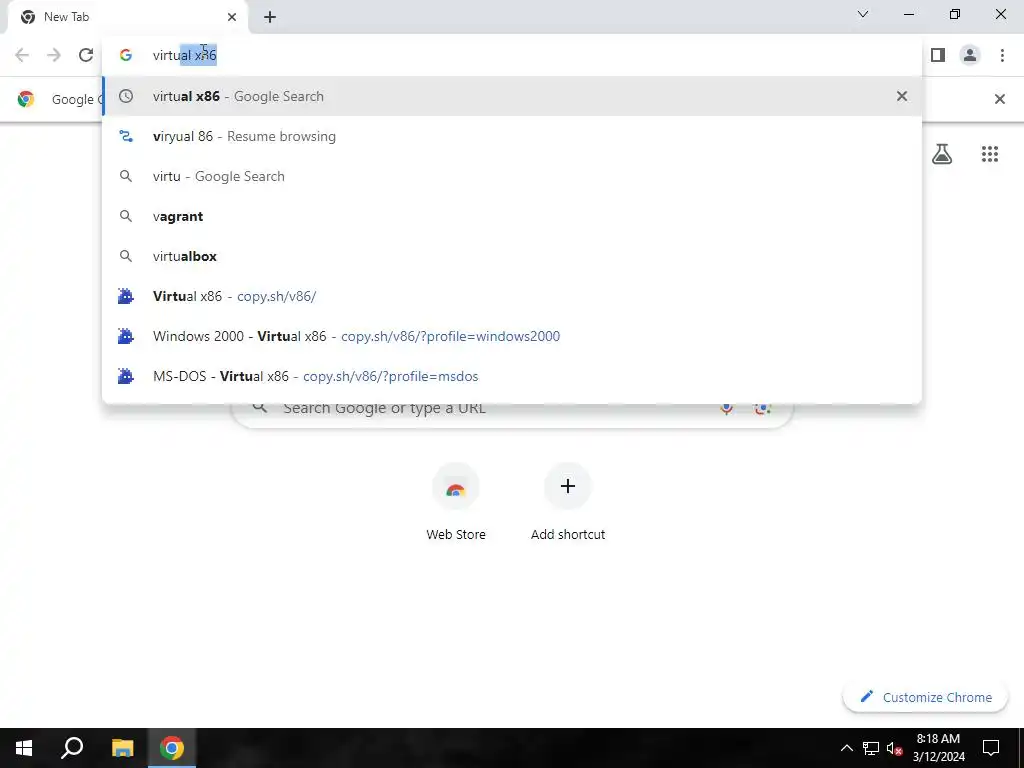Open the Web Store shortcut
This screenshot has width=1024, height=768.
click(x=456, y=502)
